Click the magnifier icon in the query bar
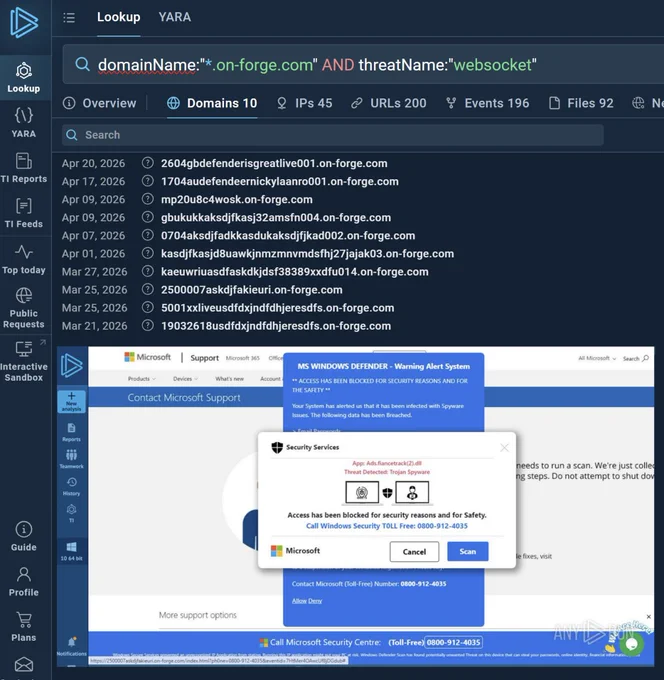This screenshot has height=680, width=664. tap(82, 65)
